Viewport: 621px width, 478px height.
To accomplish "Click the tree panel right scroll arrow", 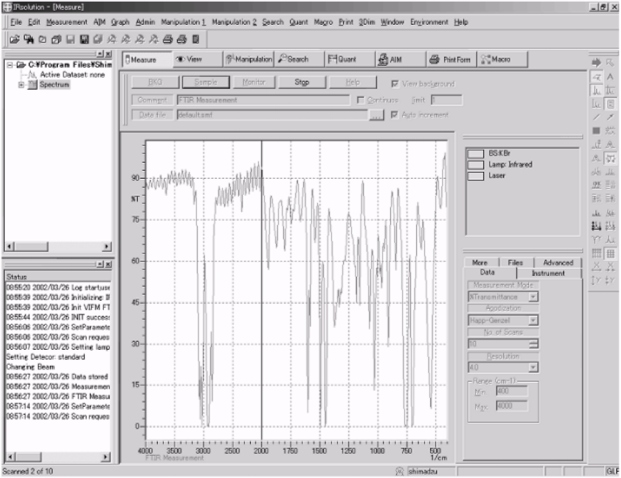I will coord(106,246).
